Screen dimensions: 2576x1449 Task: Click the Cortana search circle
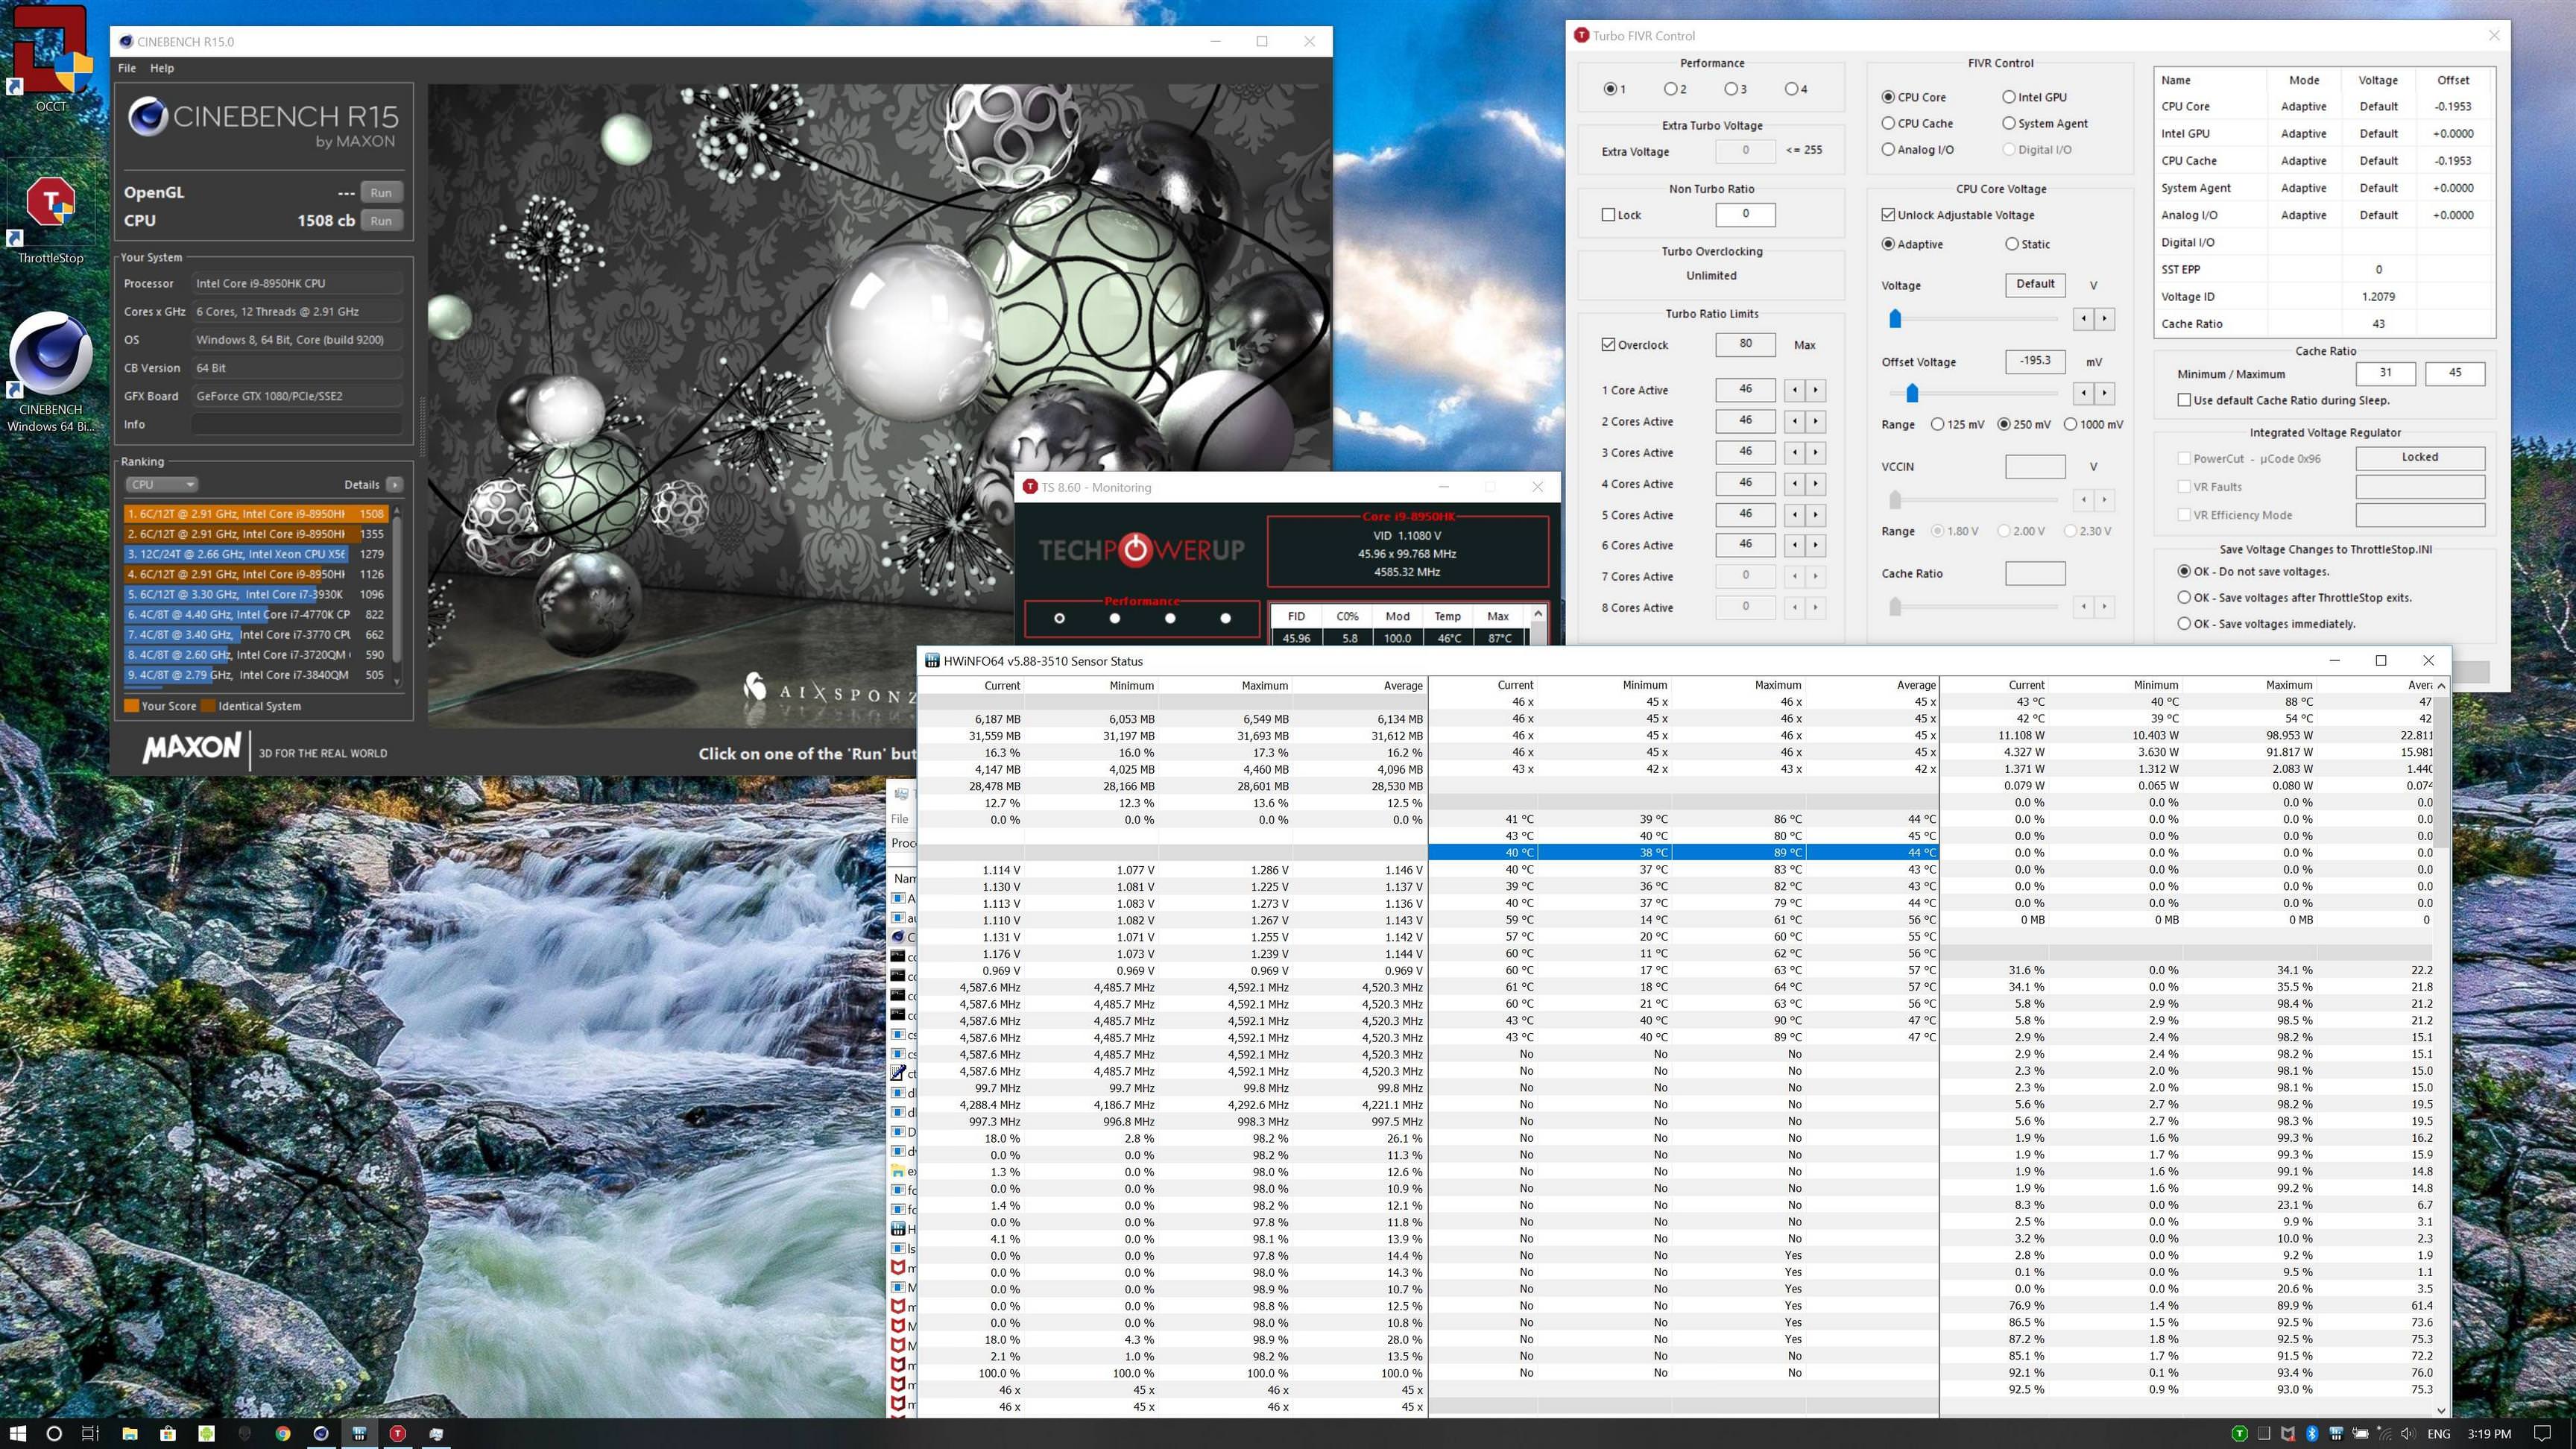54,1433
